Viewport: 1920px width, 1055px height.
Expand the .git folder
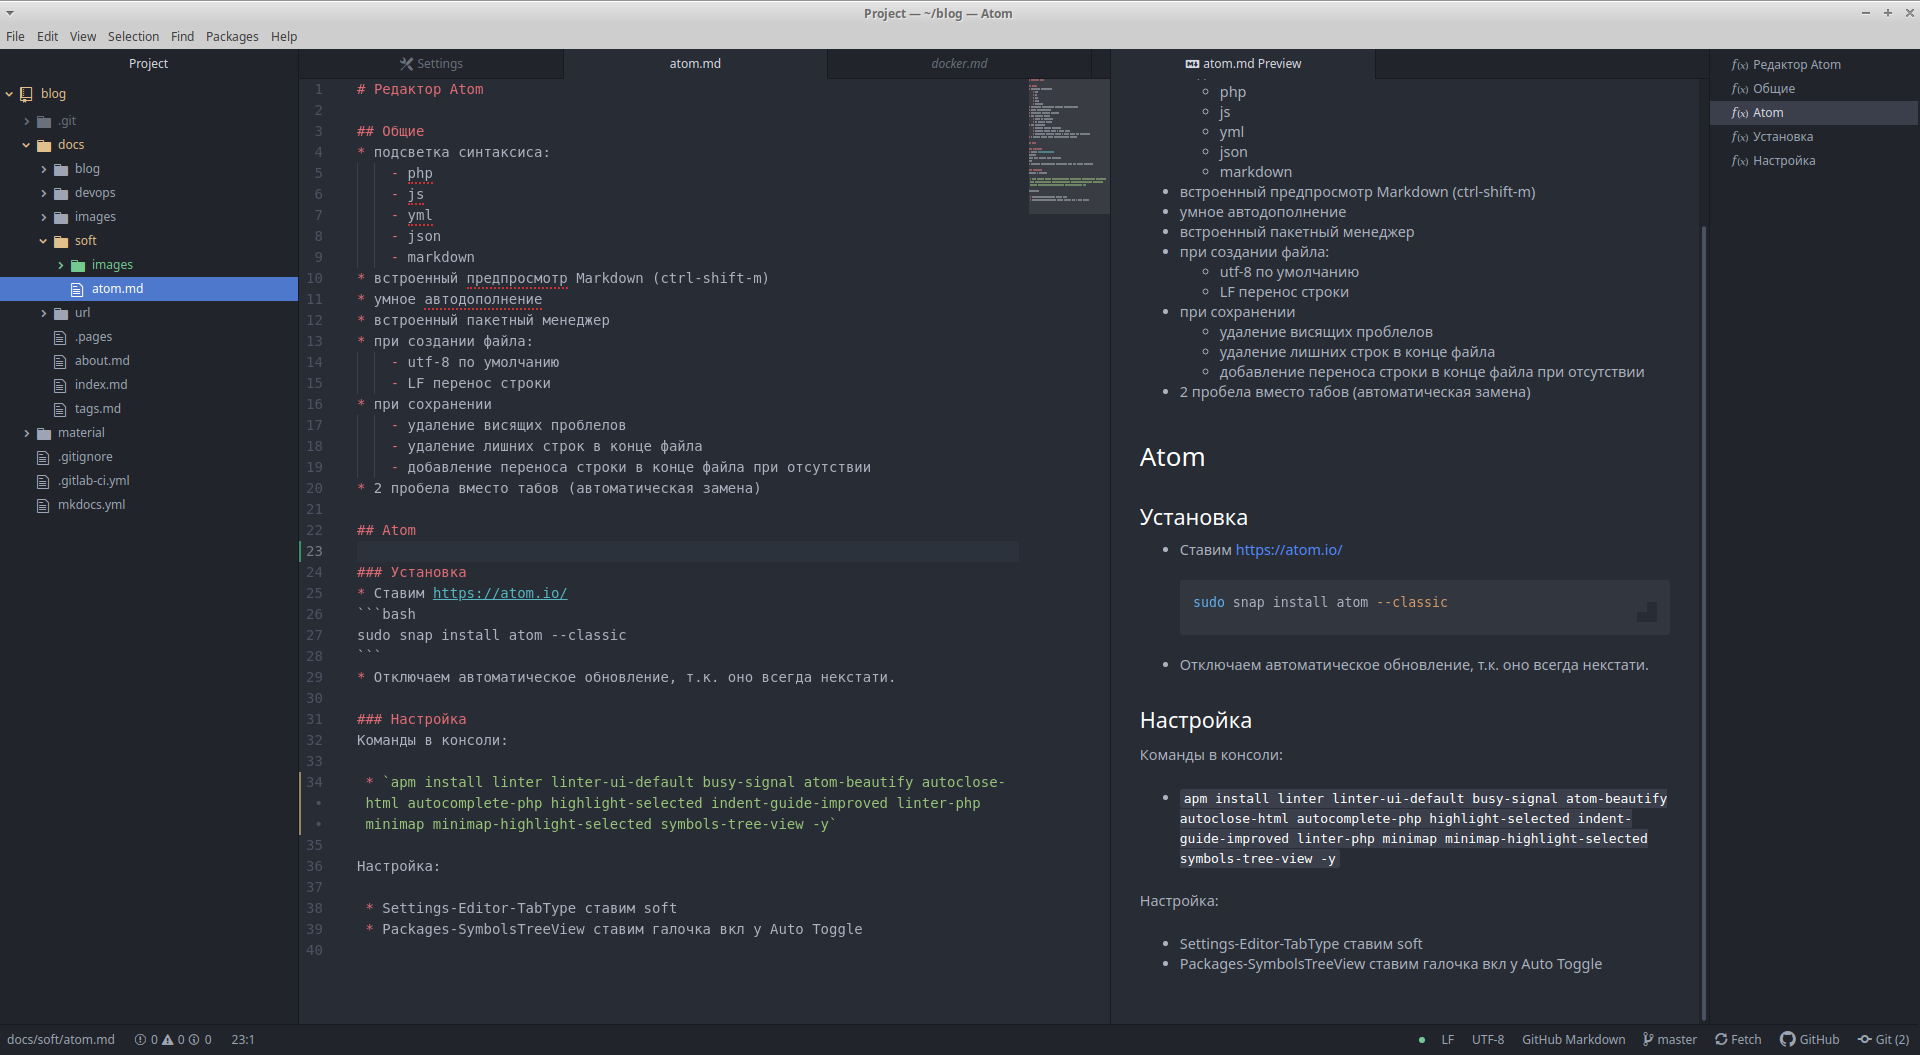(x=27, y=121)
